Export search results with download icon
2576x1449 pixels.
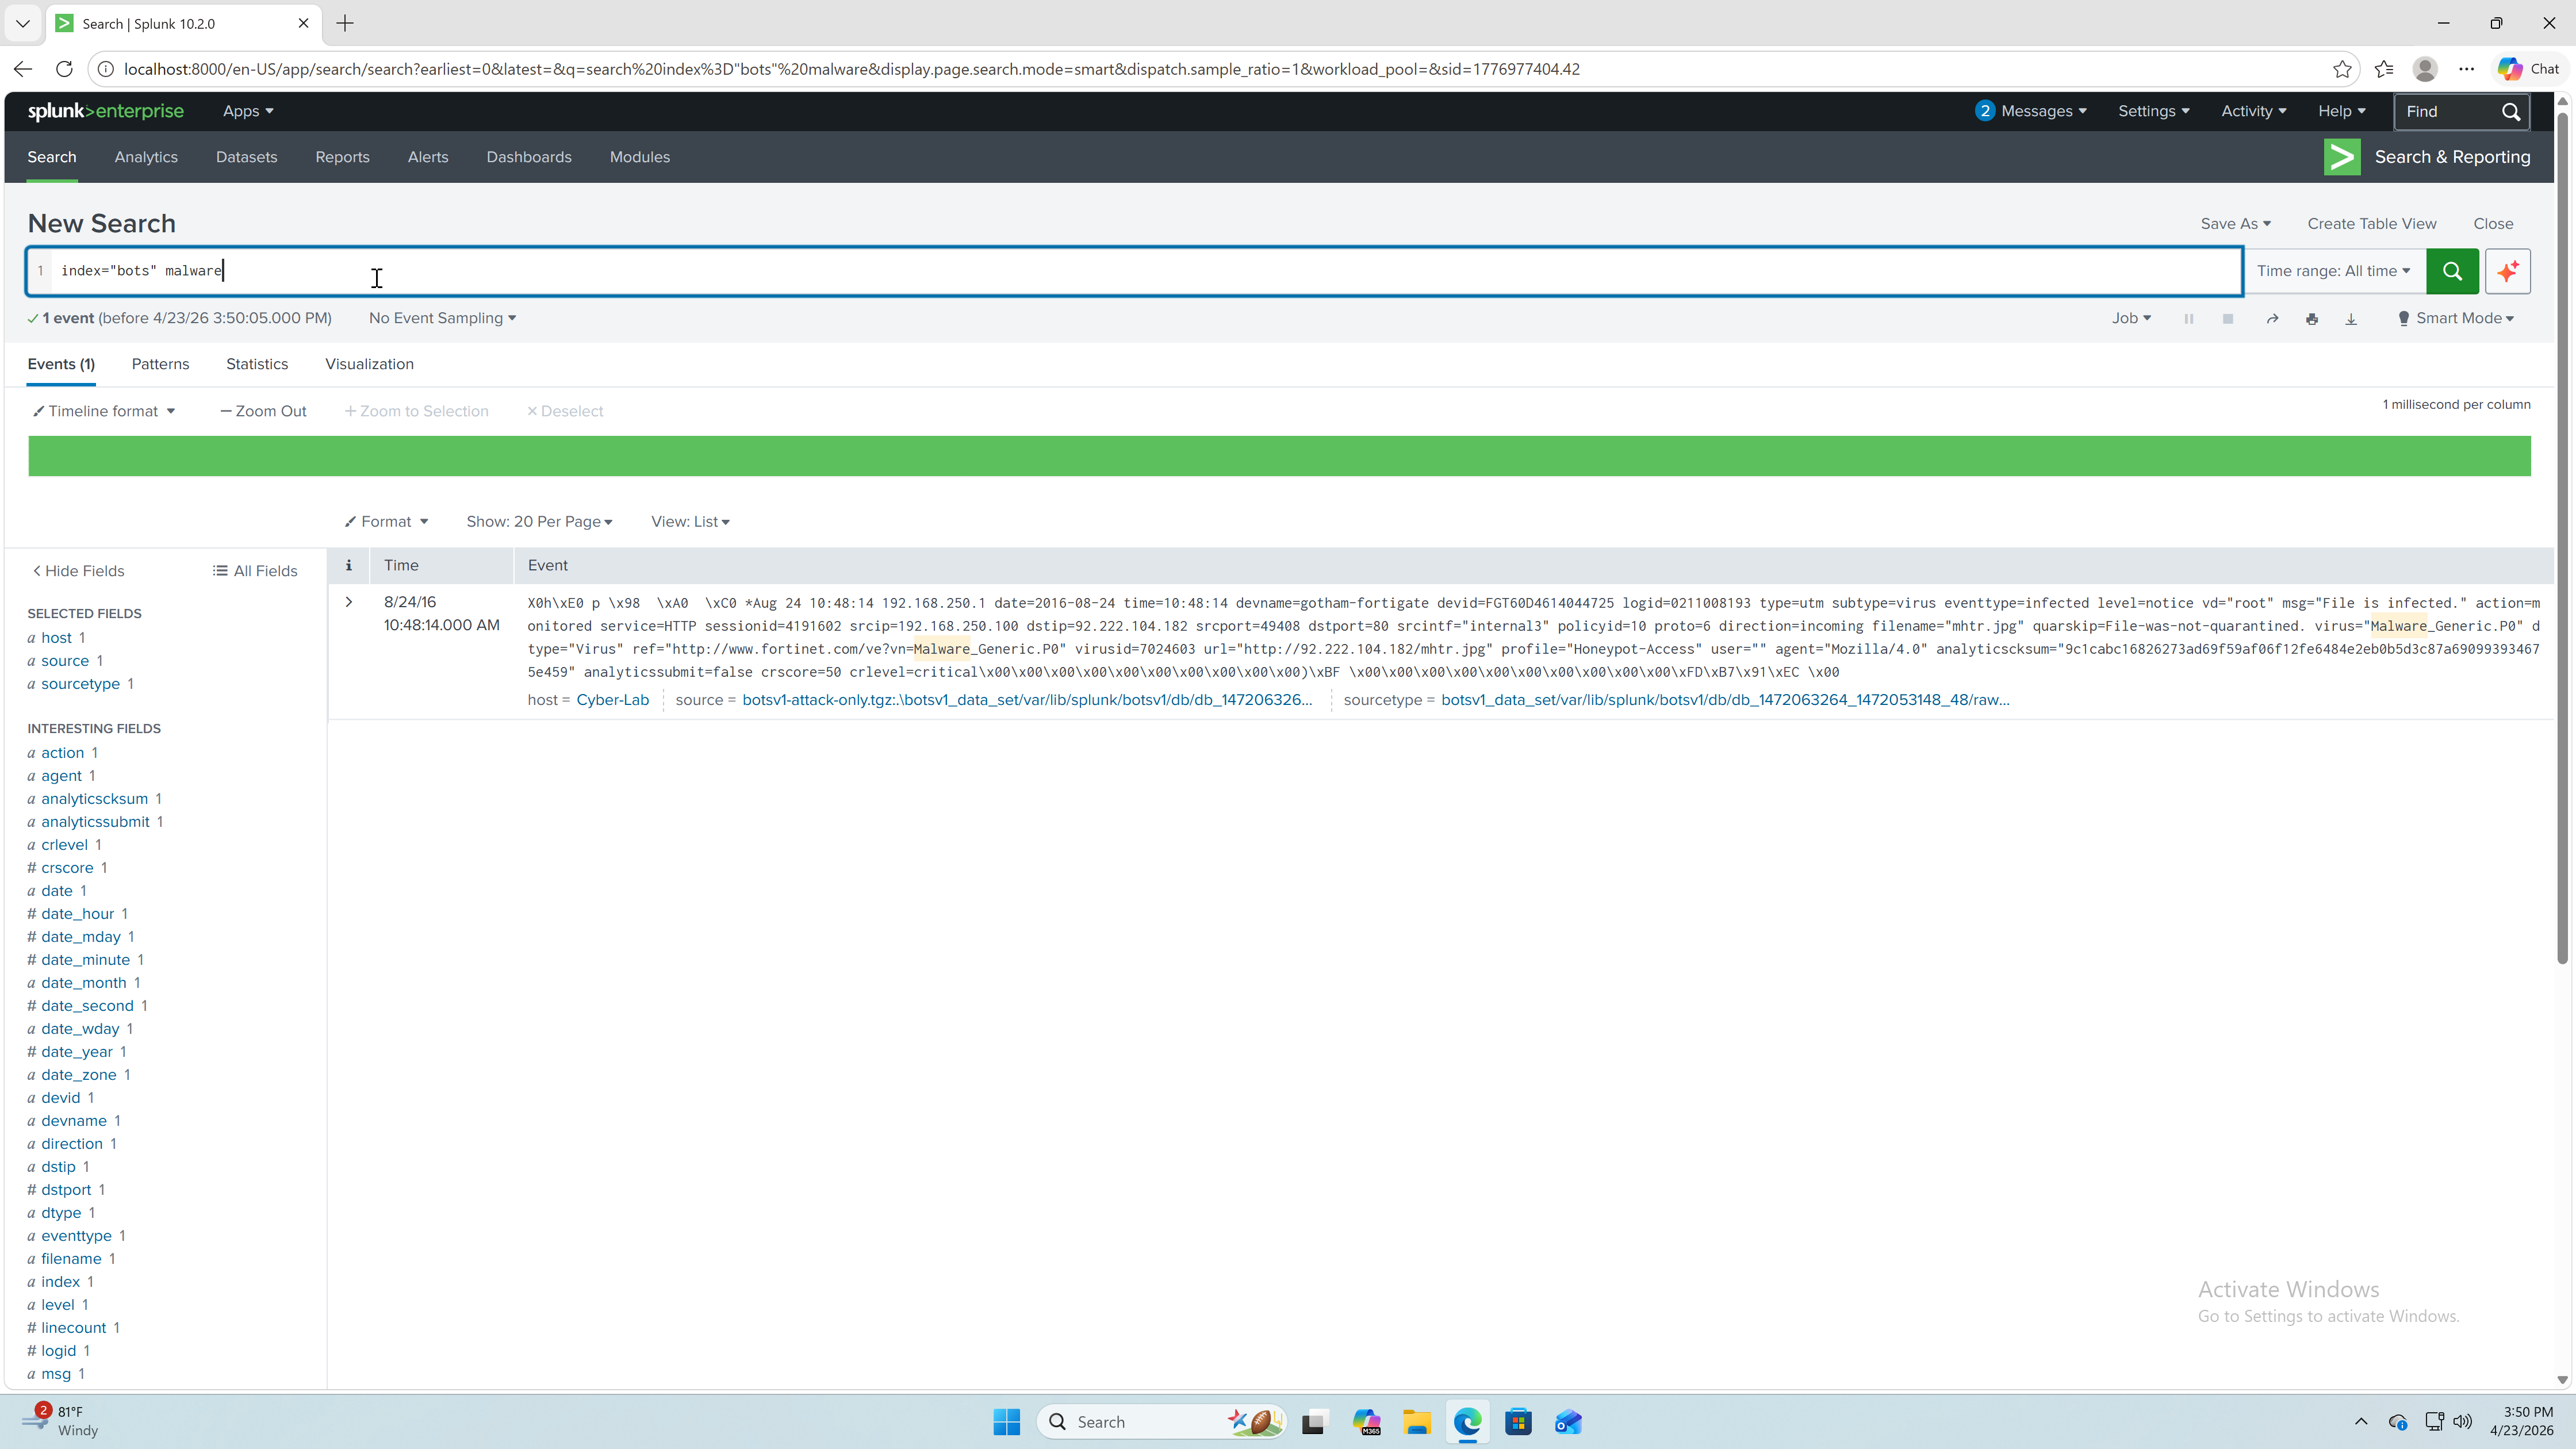click(x=2351, y=319)
